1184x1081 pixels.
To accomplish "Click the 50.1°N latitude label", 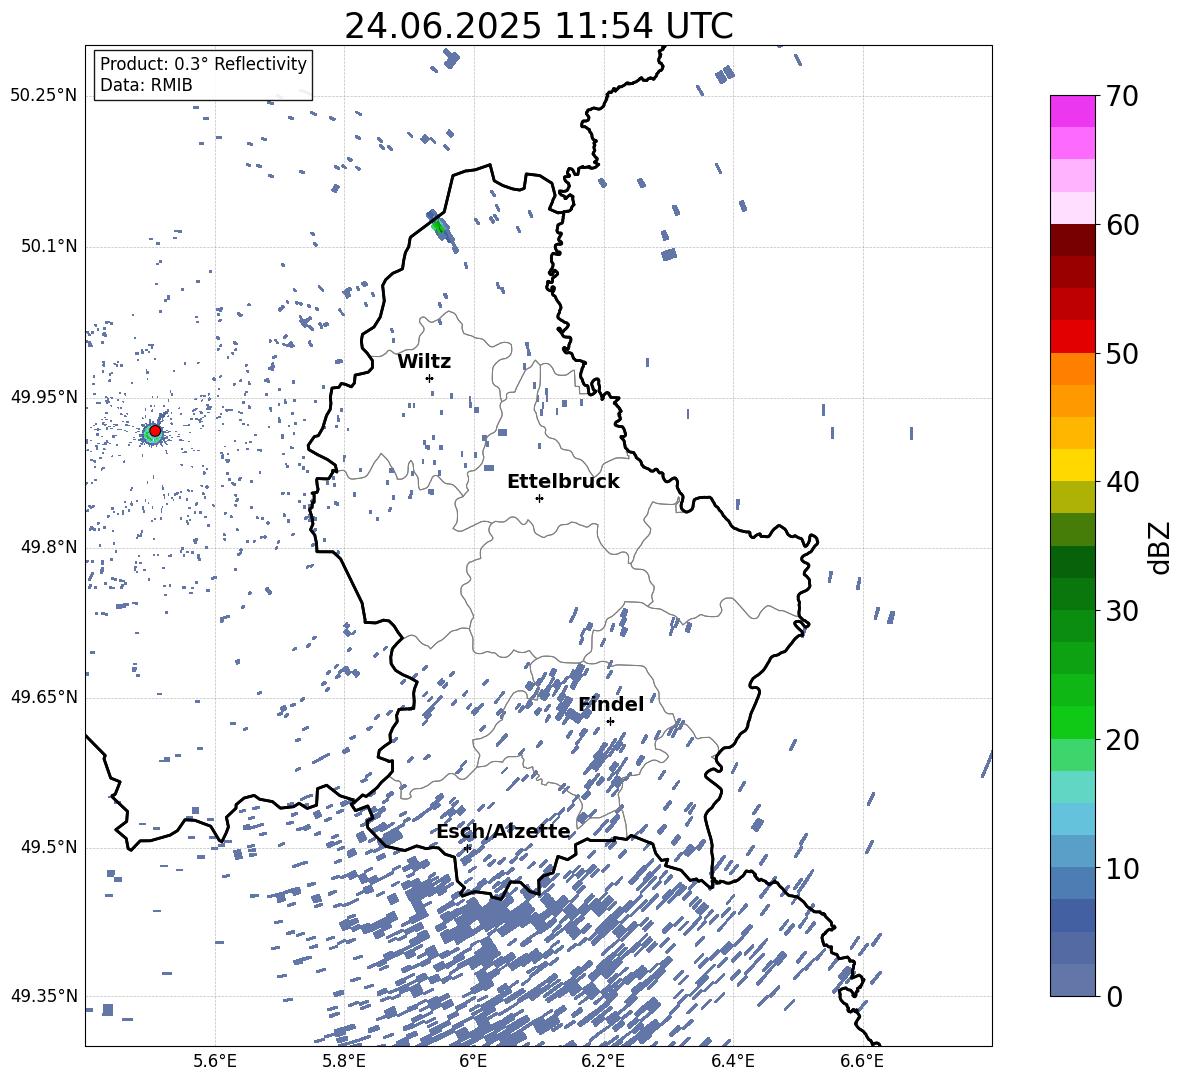I will click(x=49, y=247).
